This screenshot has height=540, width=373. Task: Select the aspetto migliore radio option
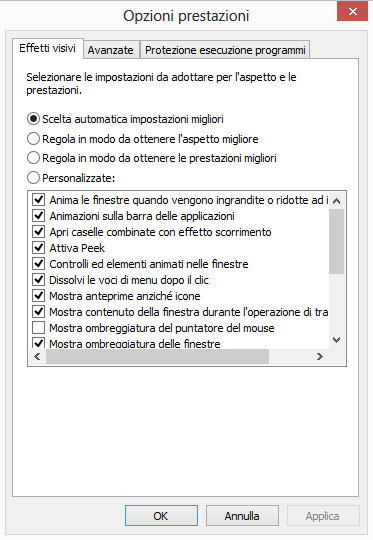point(33,139)
